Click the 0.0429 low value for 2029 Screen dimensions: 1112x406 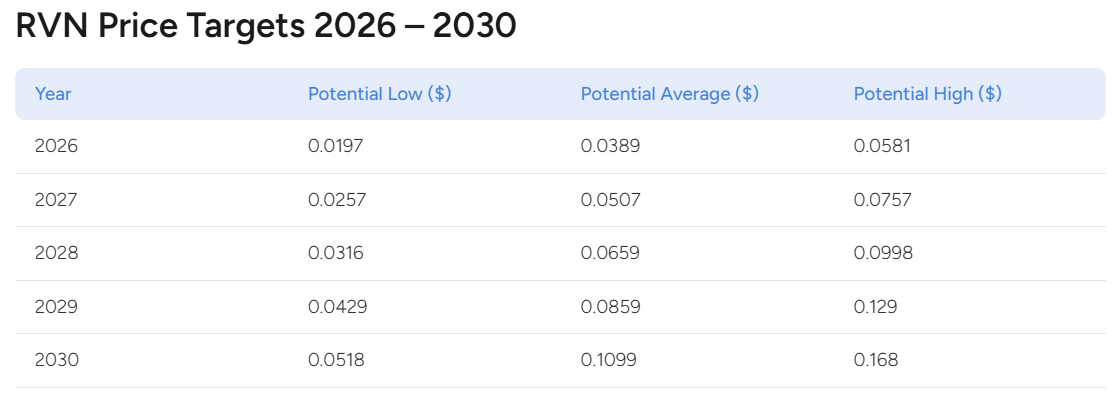(337, 306)
